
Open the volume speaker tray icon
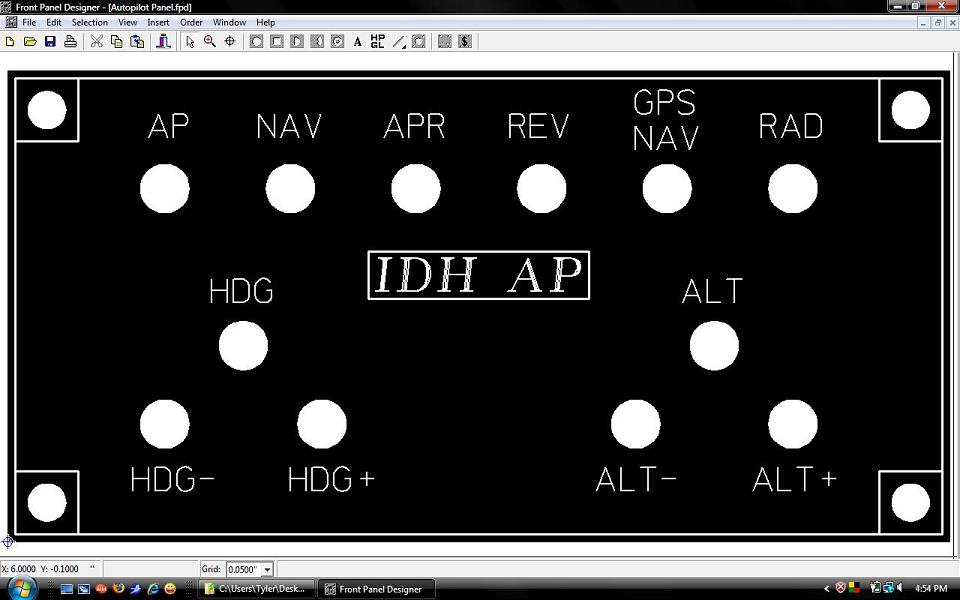click(899, 588)
